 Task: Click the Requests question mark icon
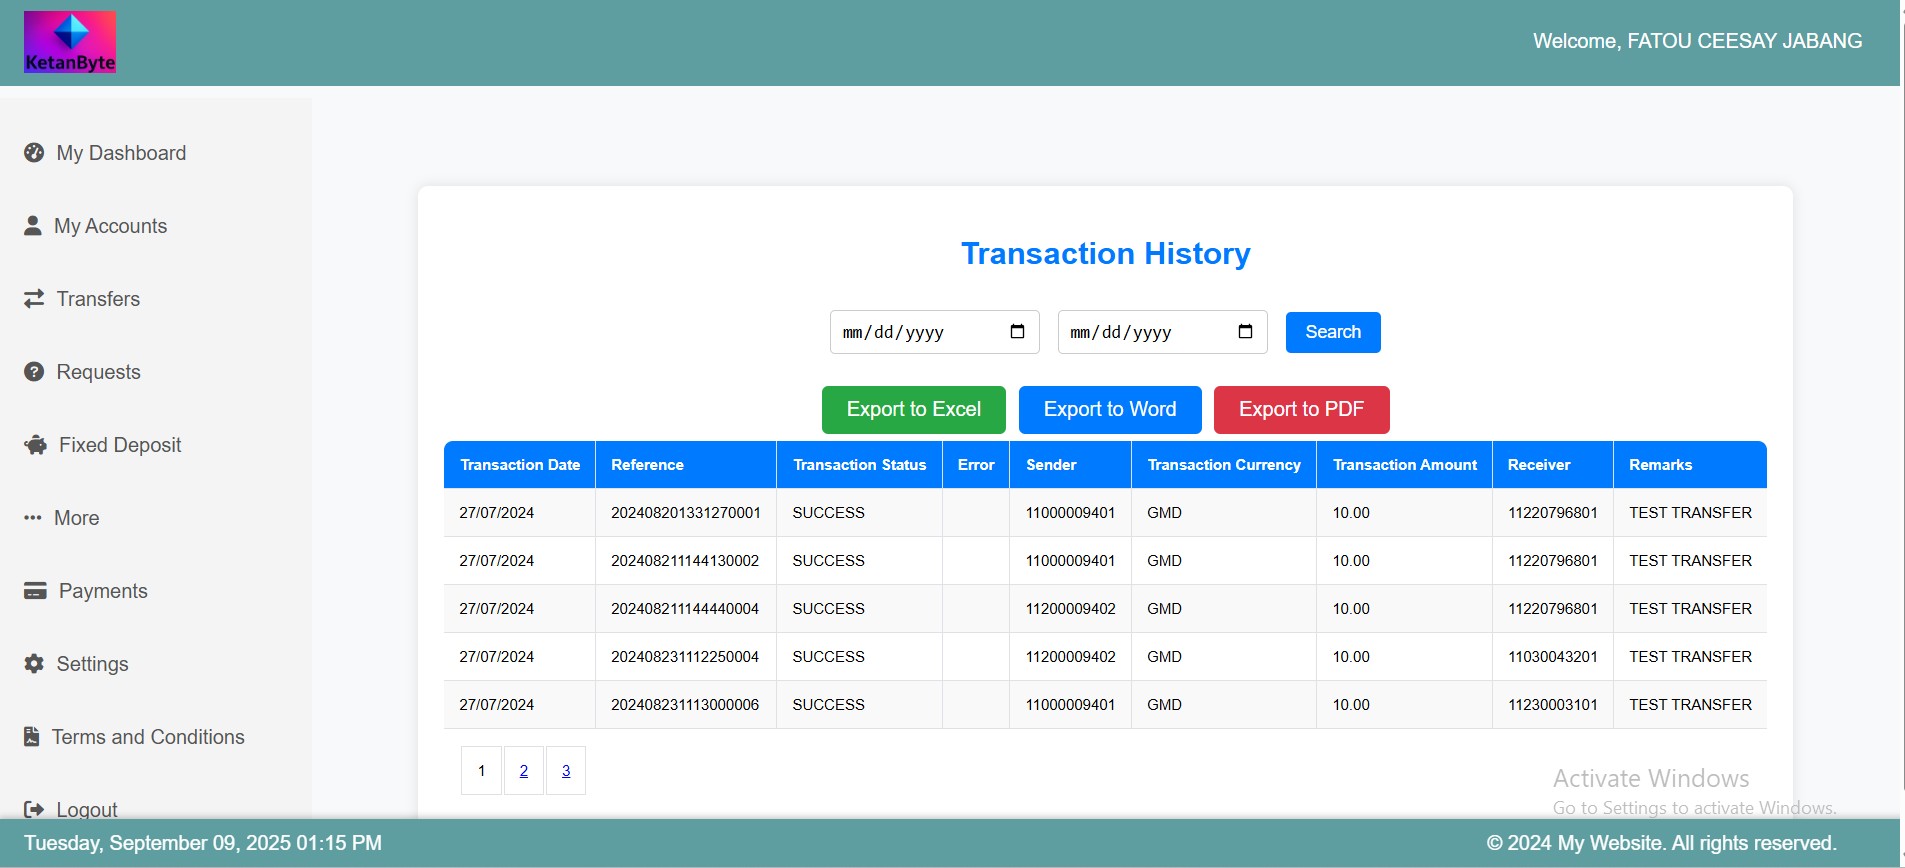[x=34, y=371]
